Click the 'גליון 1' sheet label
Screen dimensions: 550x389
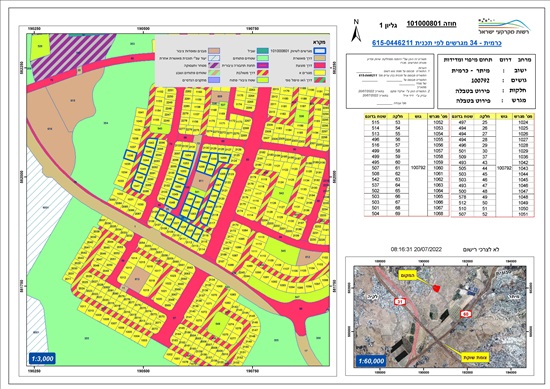click(x=389, y=25)
